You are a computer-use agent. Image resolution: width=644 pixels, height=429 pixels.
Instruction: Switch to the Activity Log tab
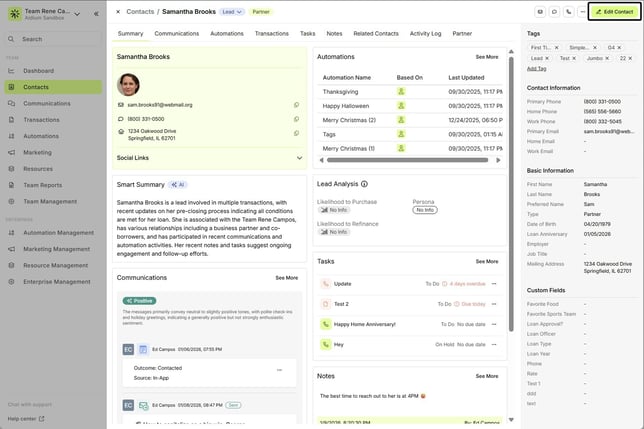425,33
